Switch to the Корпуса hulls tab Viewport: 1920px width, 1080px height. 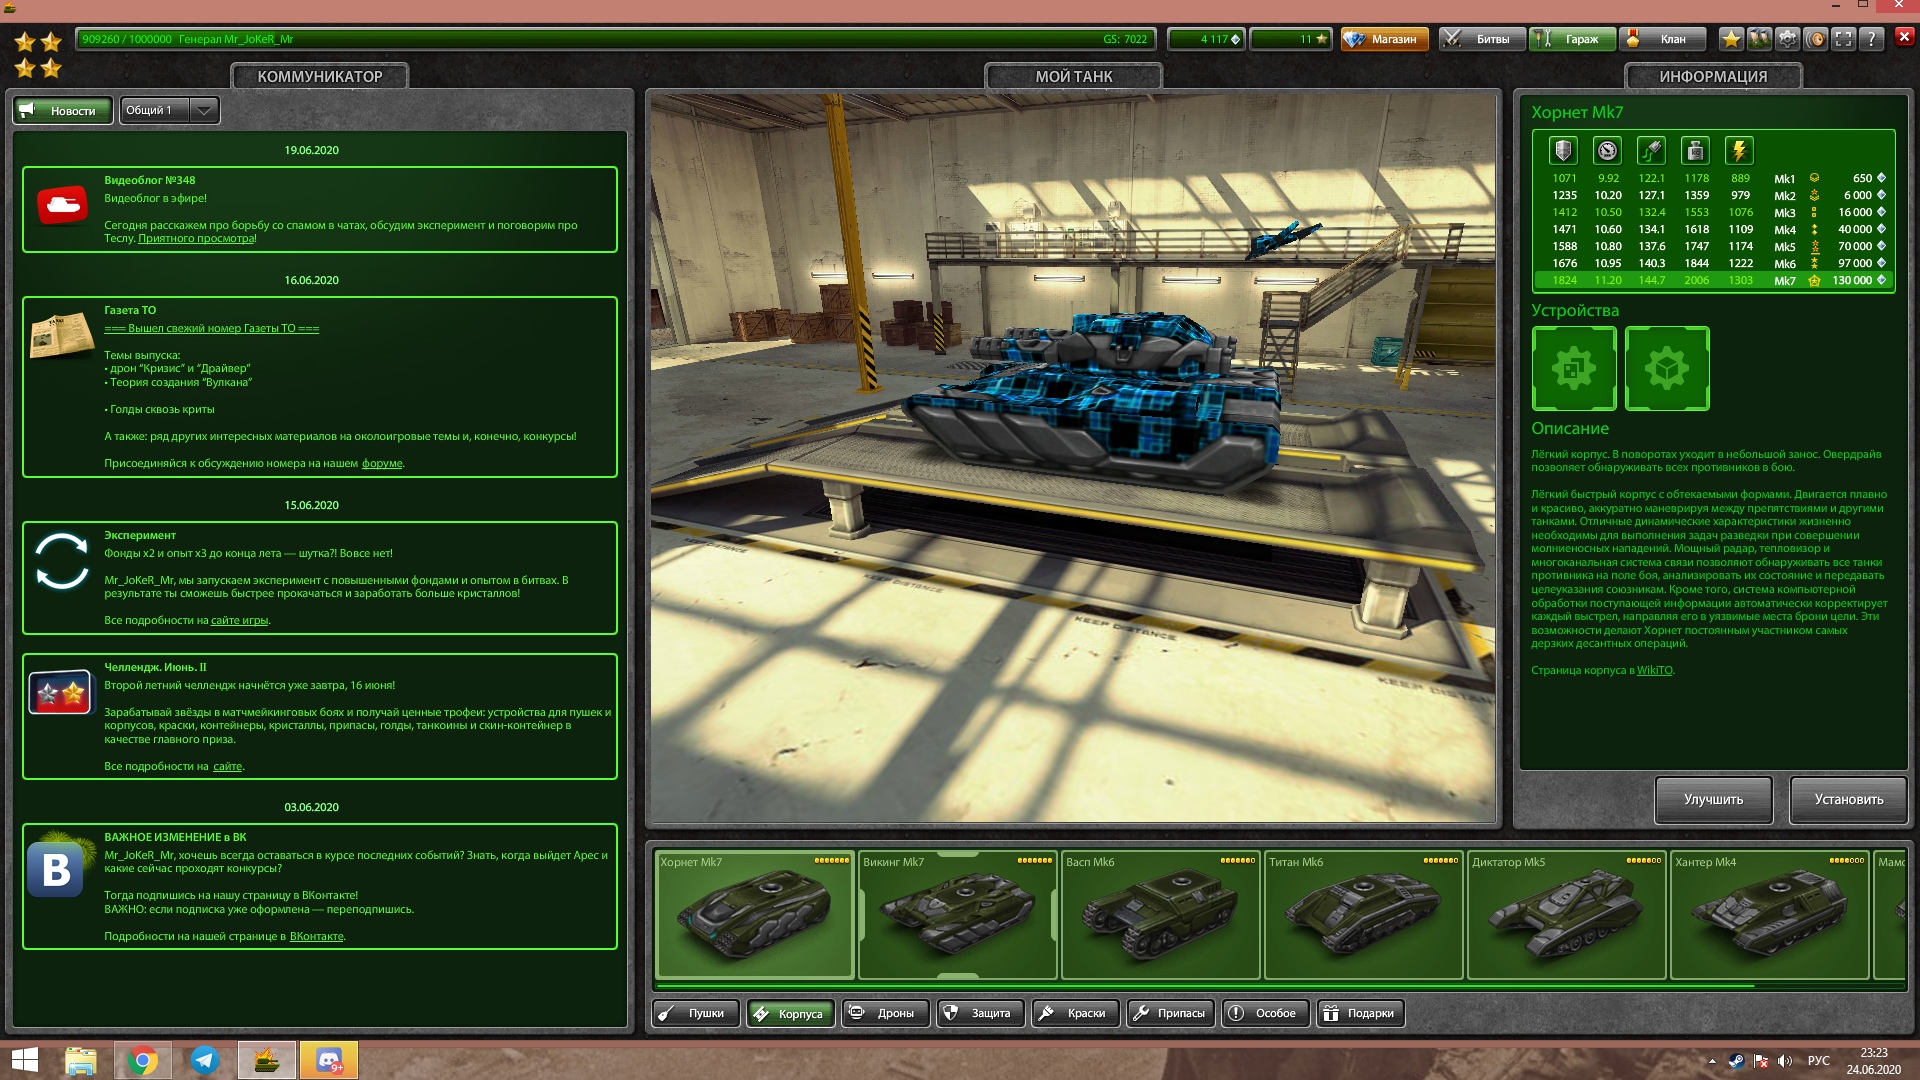[x=790, y=1013]
